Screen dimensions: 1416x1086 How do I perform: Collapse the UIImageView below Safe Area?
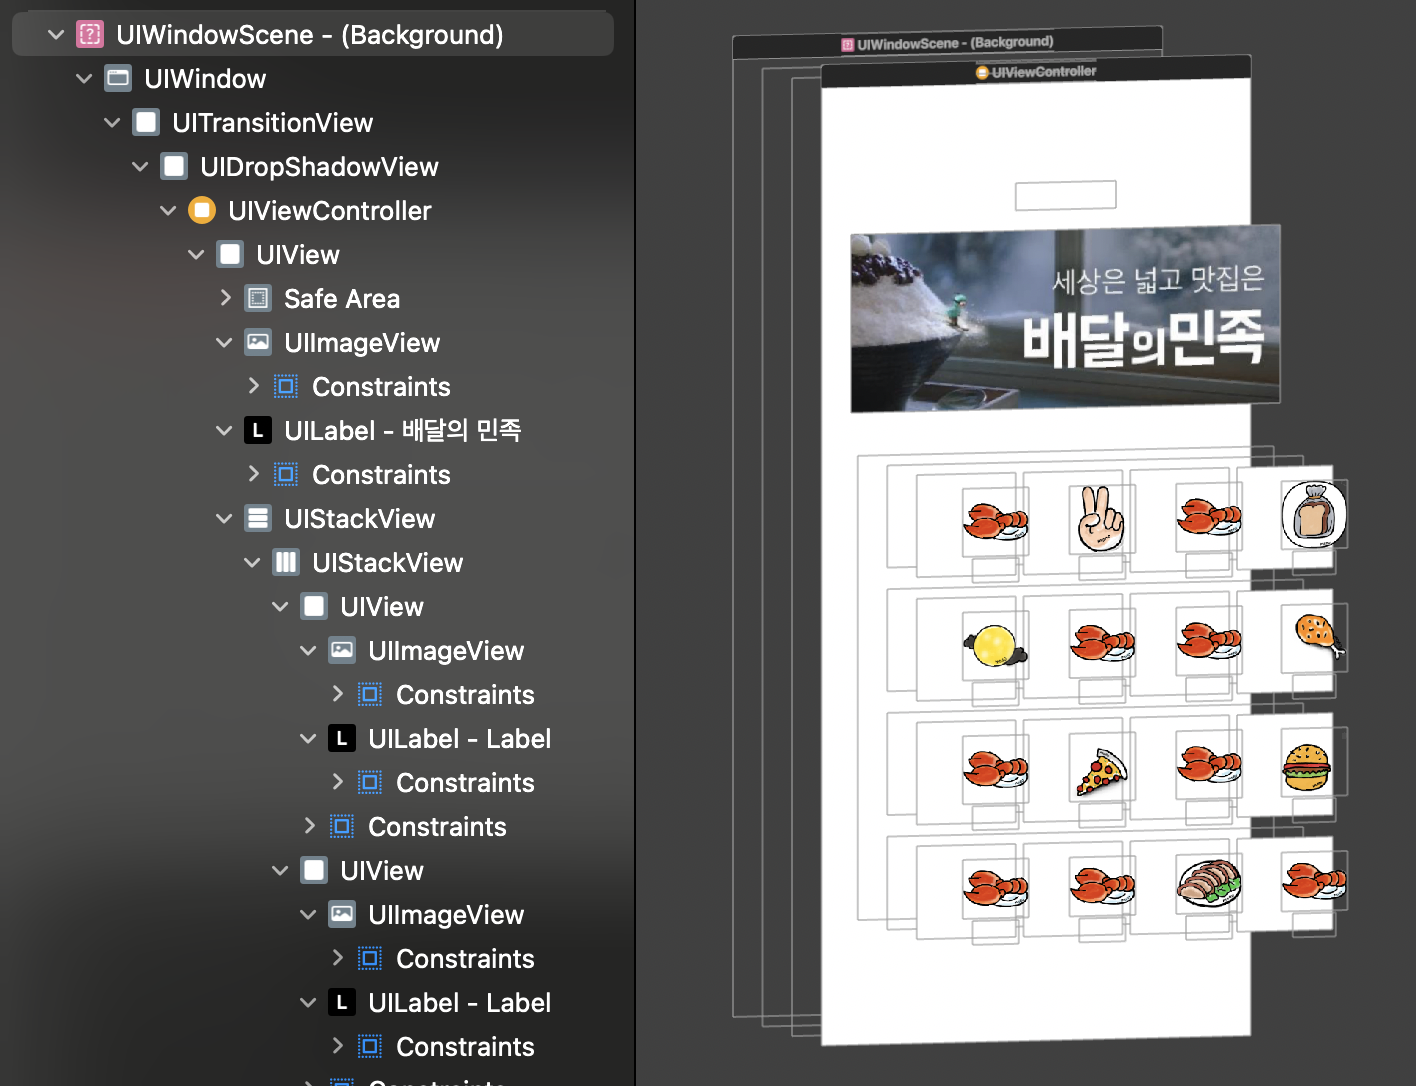(x=224, y=343)
